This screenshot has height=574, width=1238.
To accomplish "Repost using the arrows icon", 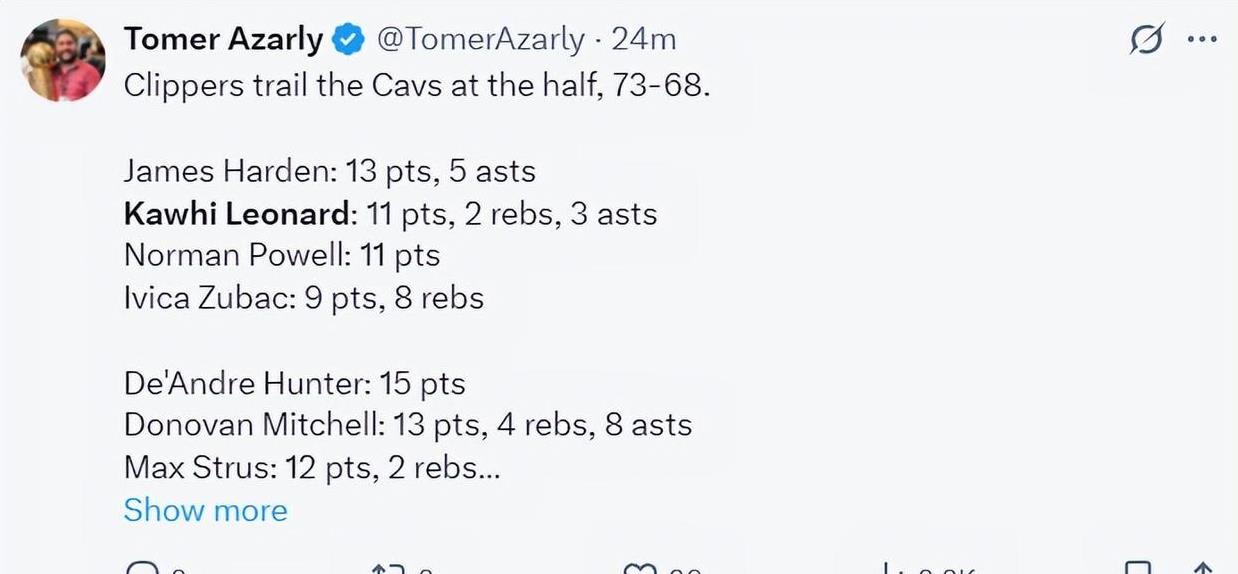I will coord(386,567).
